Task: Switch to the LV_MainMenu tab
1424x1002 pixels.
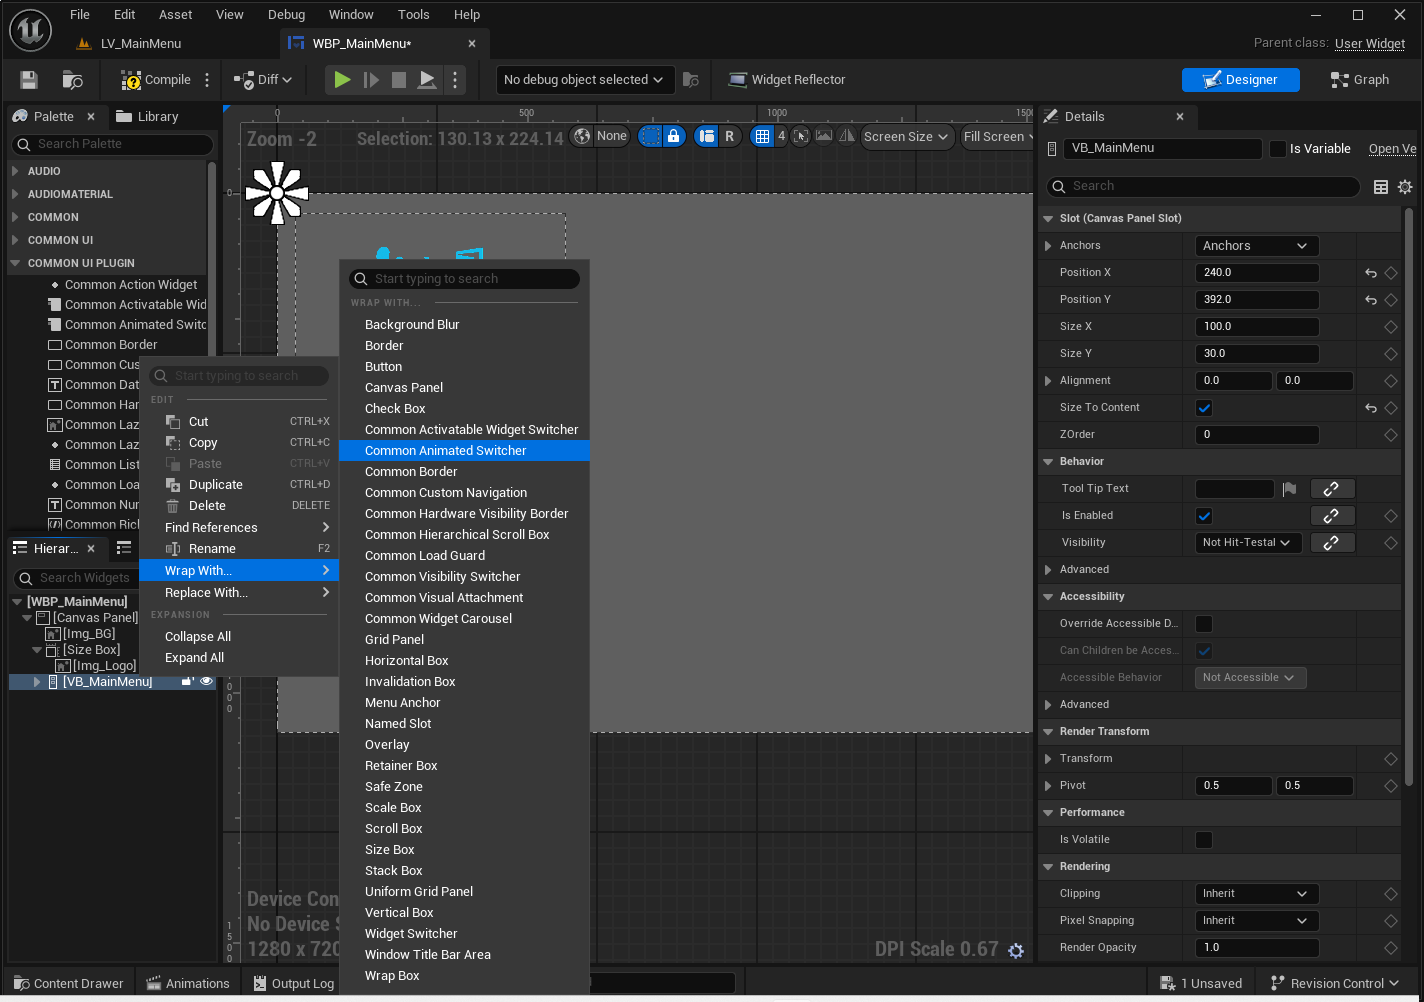Action: (x=141, y=44)
